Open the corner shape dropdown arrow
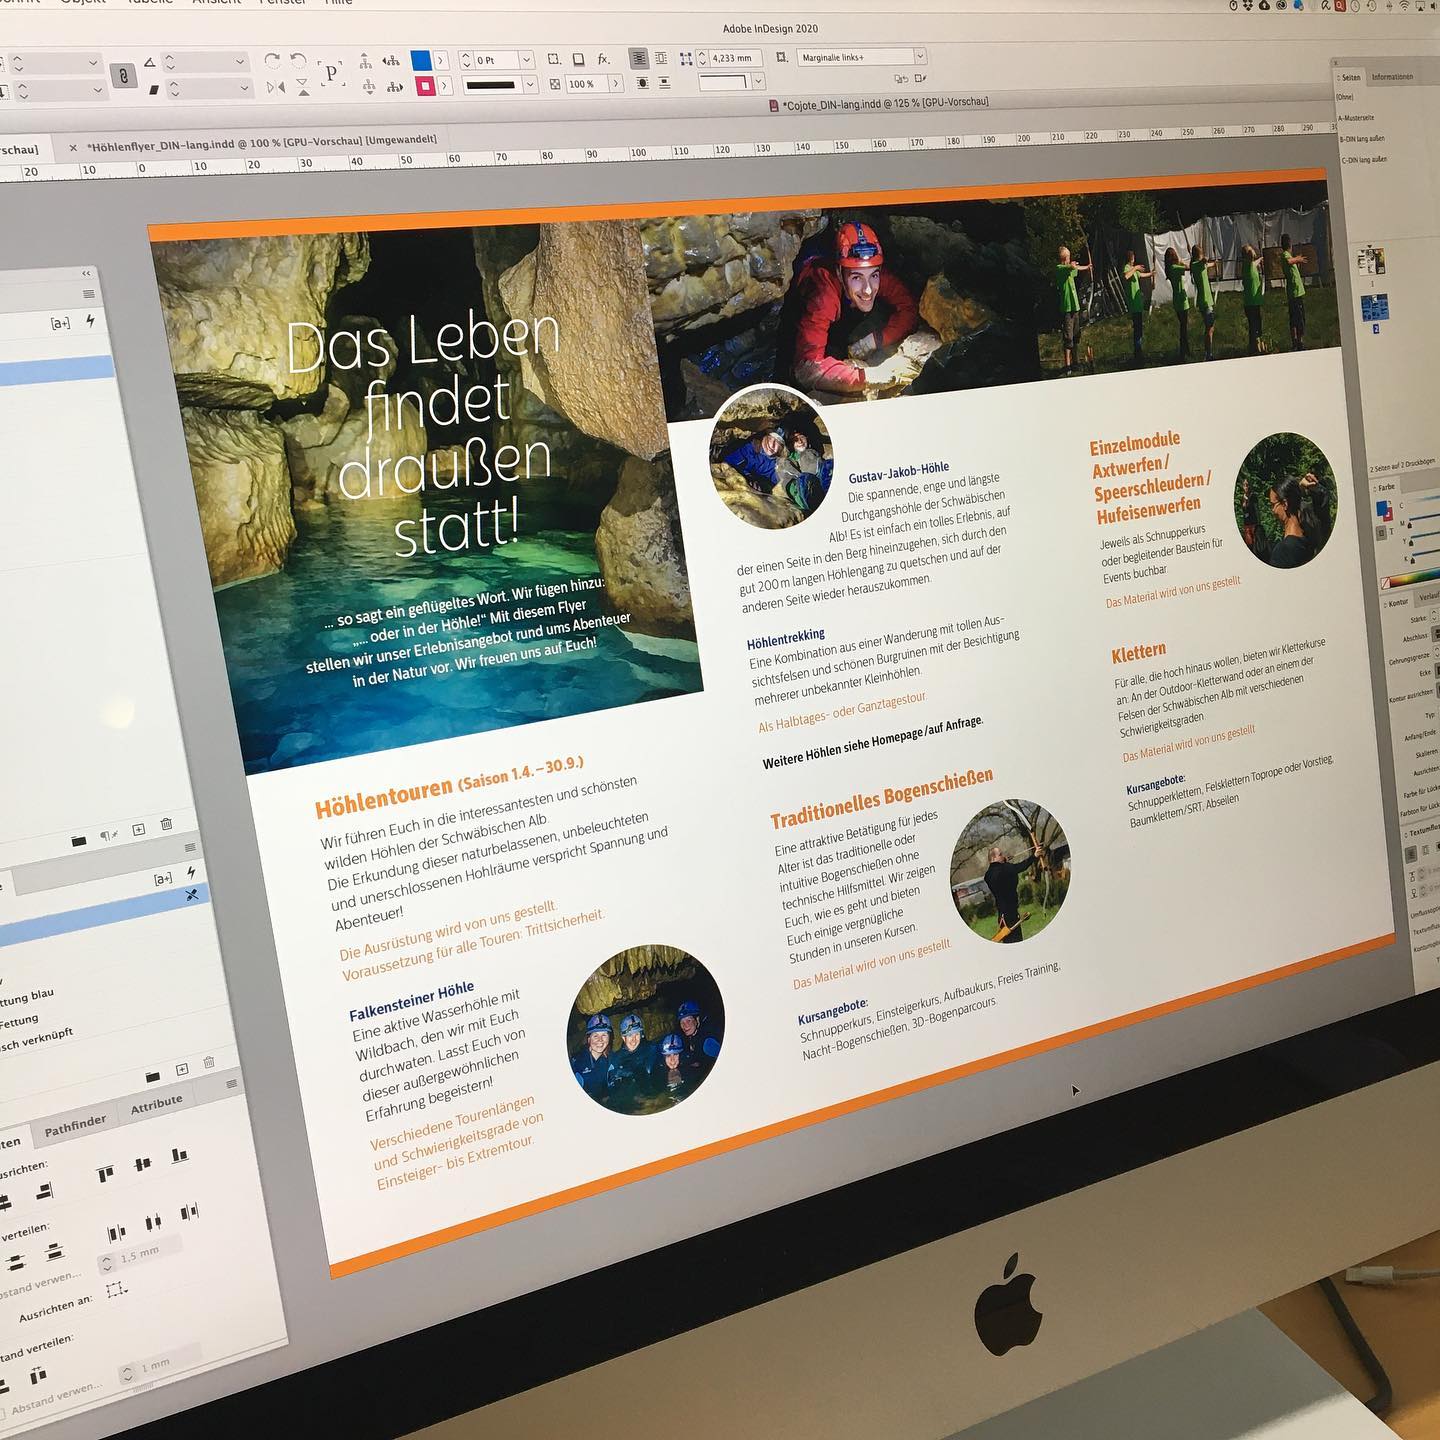The image size is (1440, 1440). coord(759,81)
